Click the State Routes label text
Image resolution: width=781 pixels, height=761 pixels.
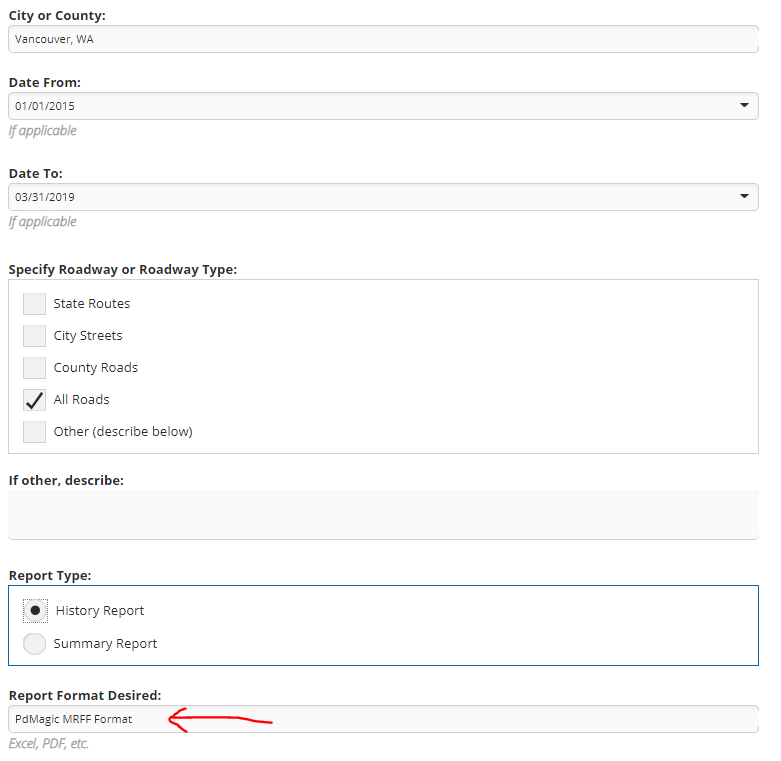[92, 304]
